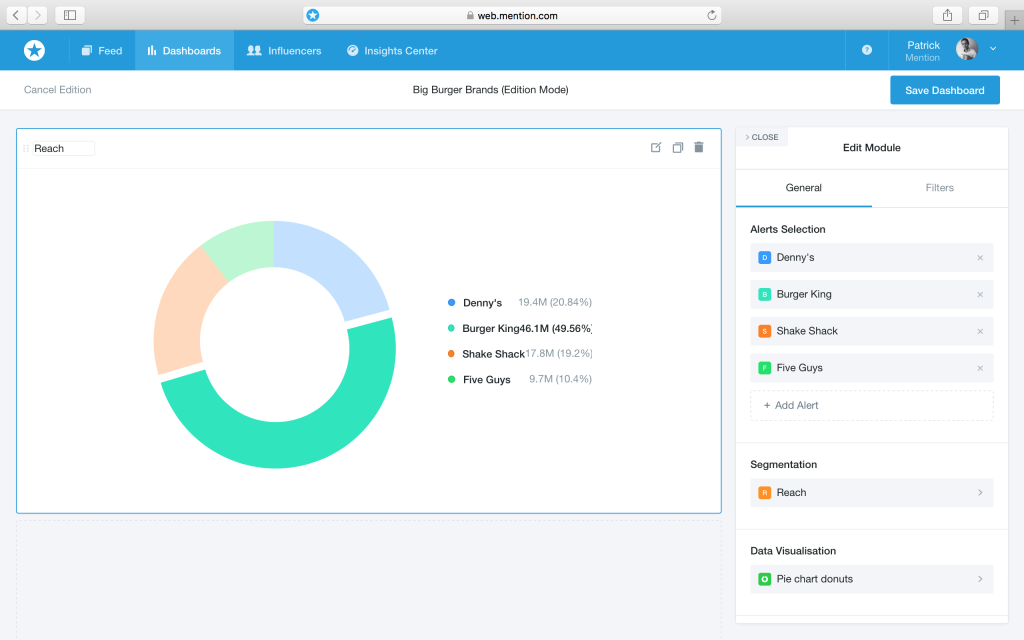Image resolution: width=1024 pixels, height=640 pixels.
Task: Toggle the browser sidebar
Action: [70, 15]
